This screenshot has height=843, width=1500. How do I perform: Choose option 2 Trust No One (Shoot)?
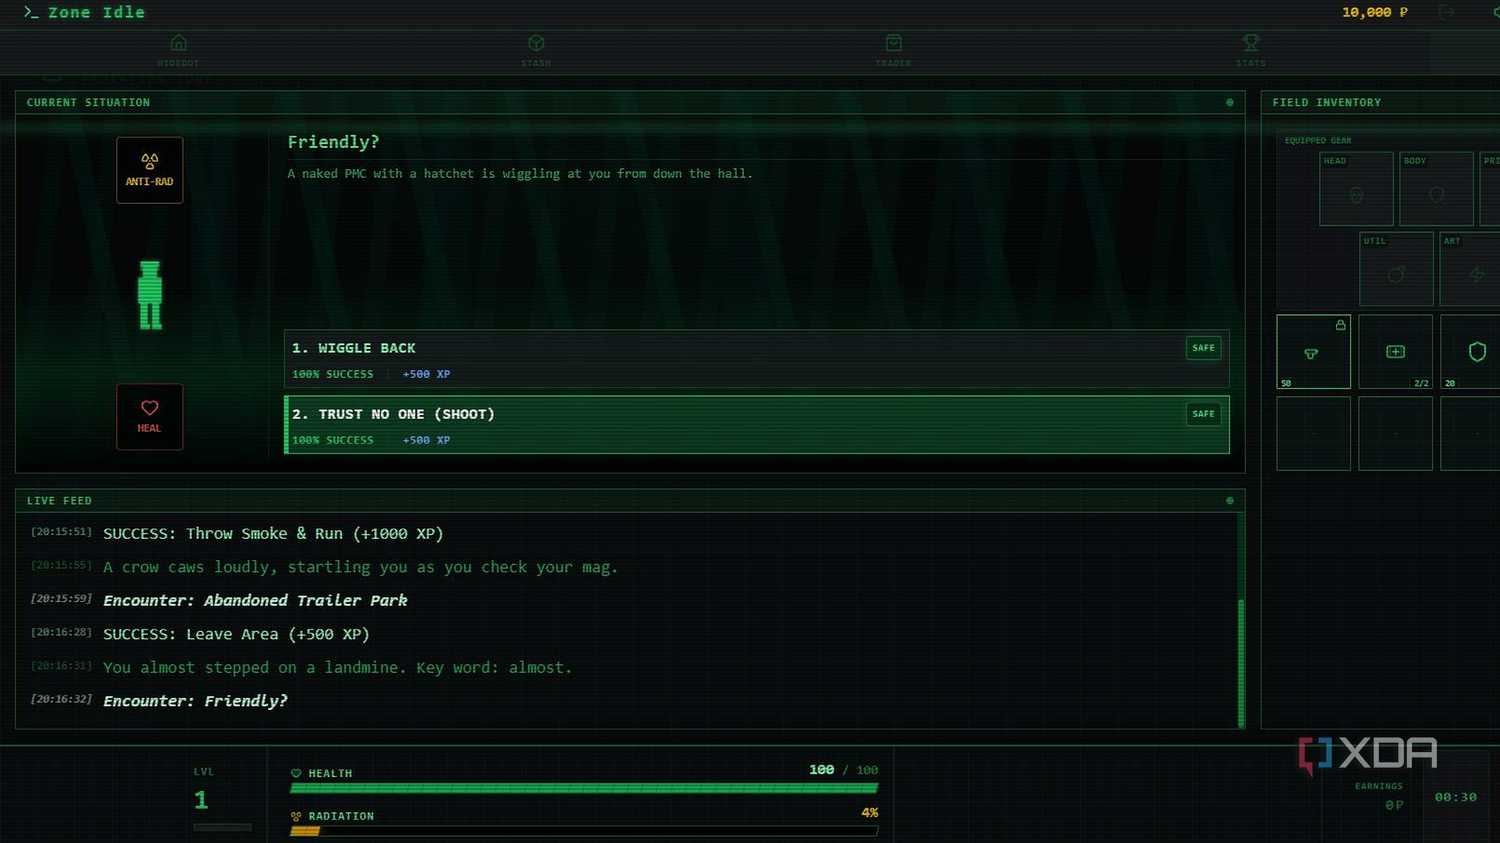(757, 425)
